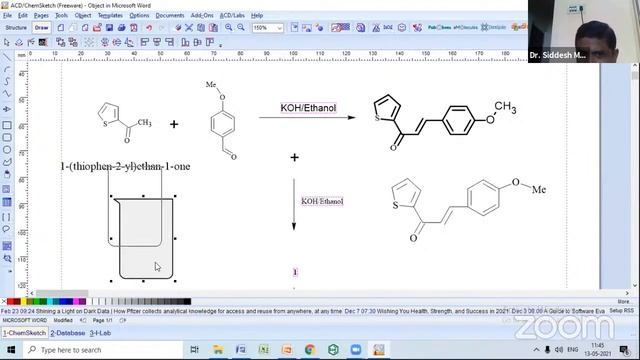Undo the last action
The width and height of the screenshot is (640, 360).
[149, 28]
